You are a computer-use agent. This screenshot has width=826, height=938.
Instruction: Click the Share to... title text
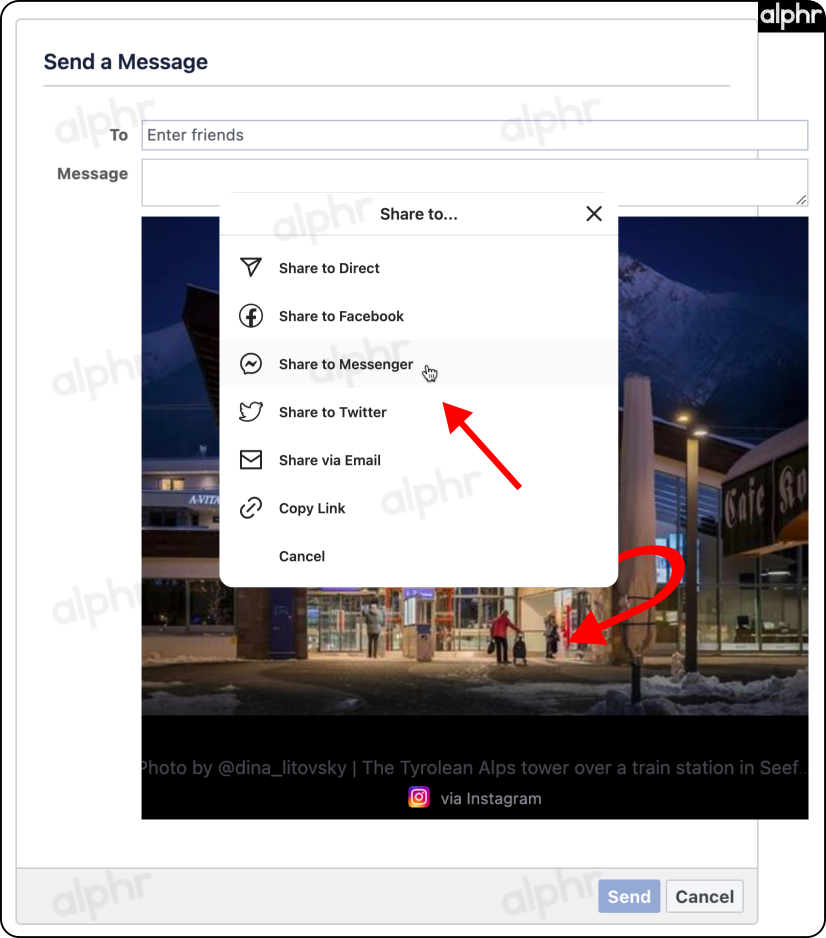419,214
